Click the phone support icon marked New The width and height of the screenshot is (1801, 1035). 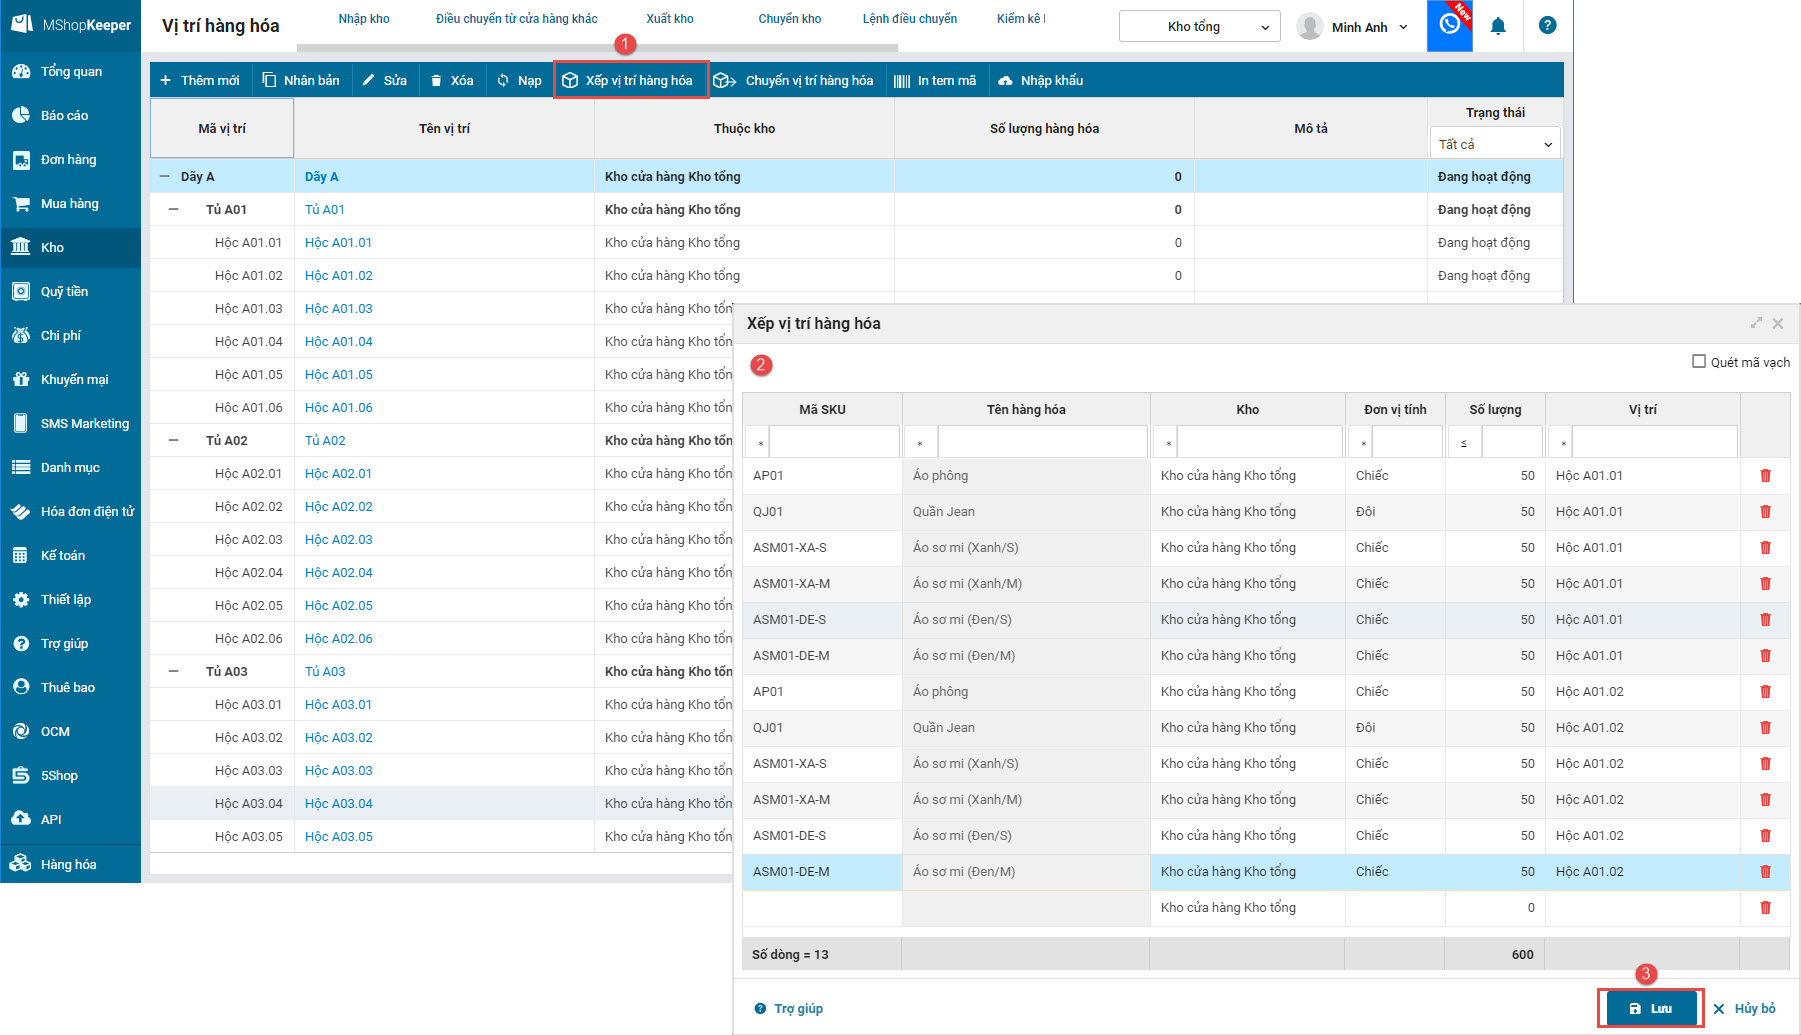[1449, 25]
